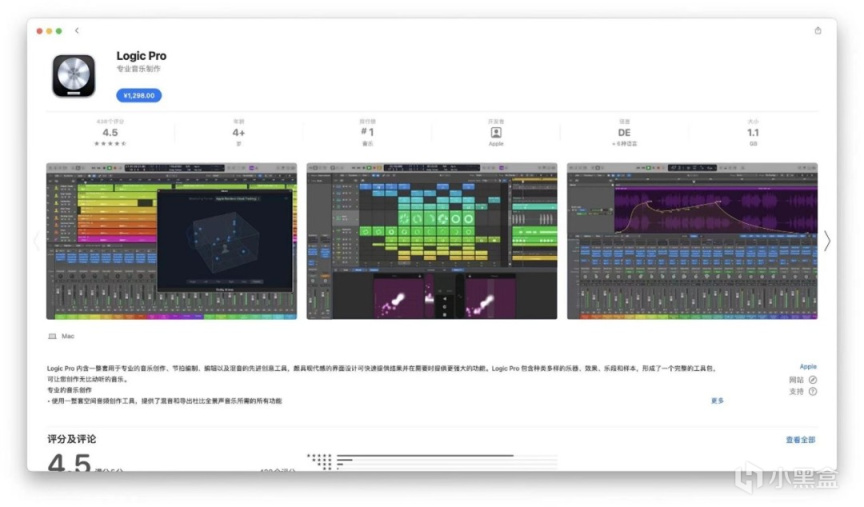Buy Logic Pro for ¥1,298.00
Image resolution: width=864 pixels, height=507 pixels.
[139, 95]
